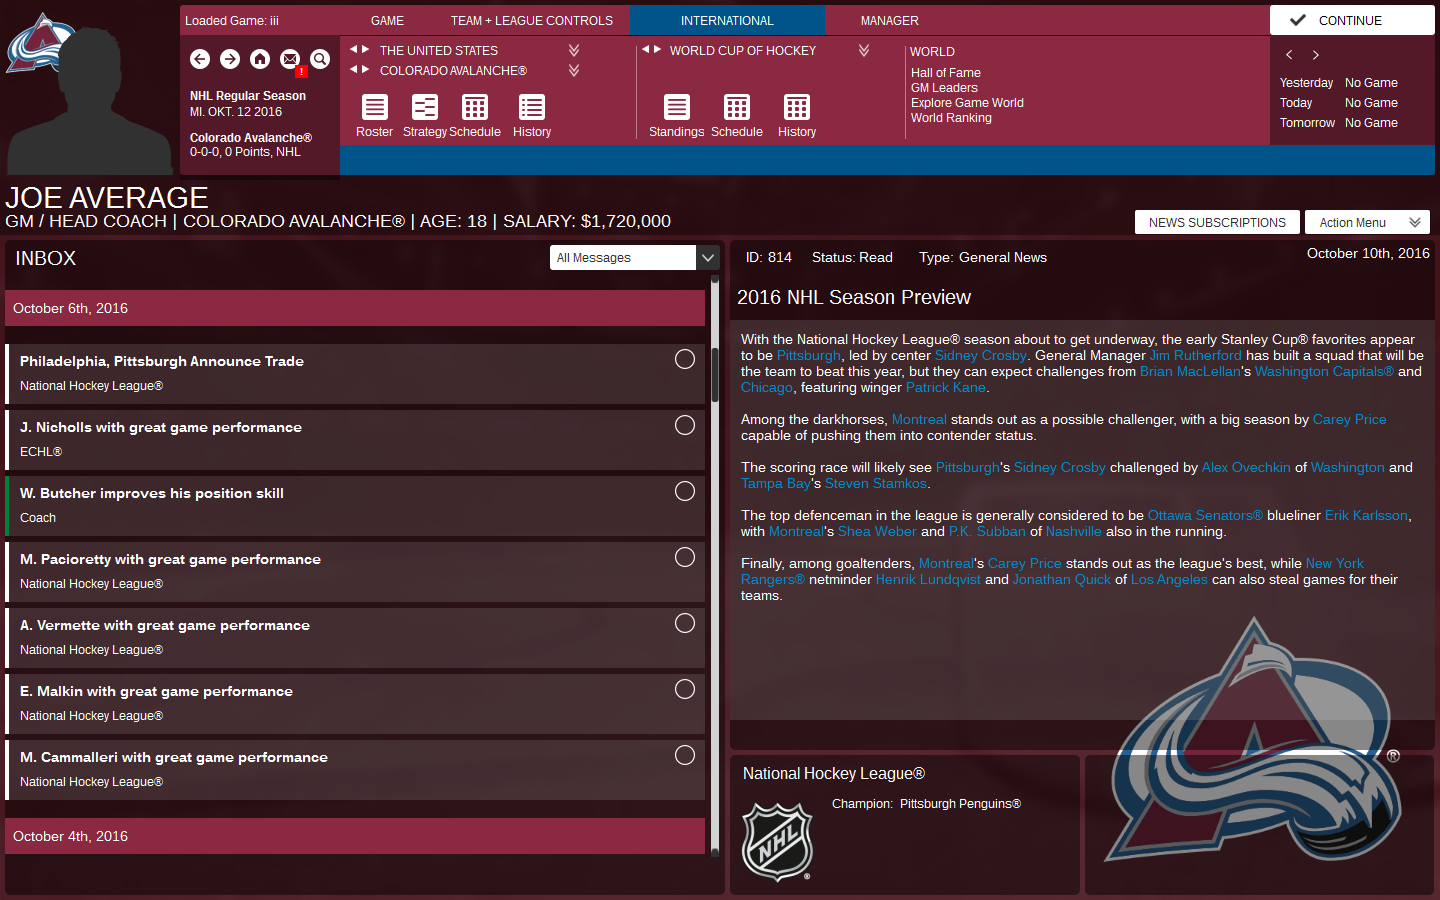1440x900 pixels.
Task: Switch to the INTERNATIONAL tab
Action: [727, 21]
